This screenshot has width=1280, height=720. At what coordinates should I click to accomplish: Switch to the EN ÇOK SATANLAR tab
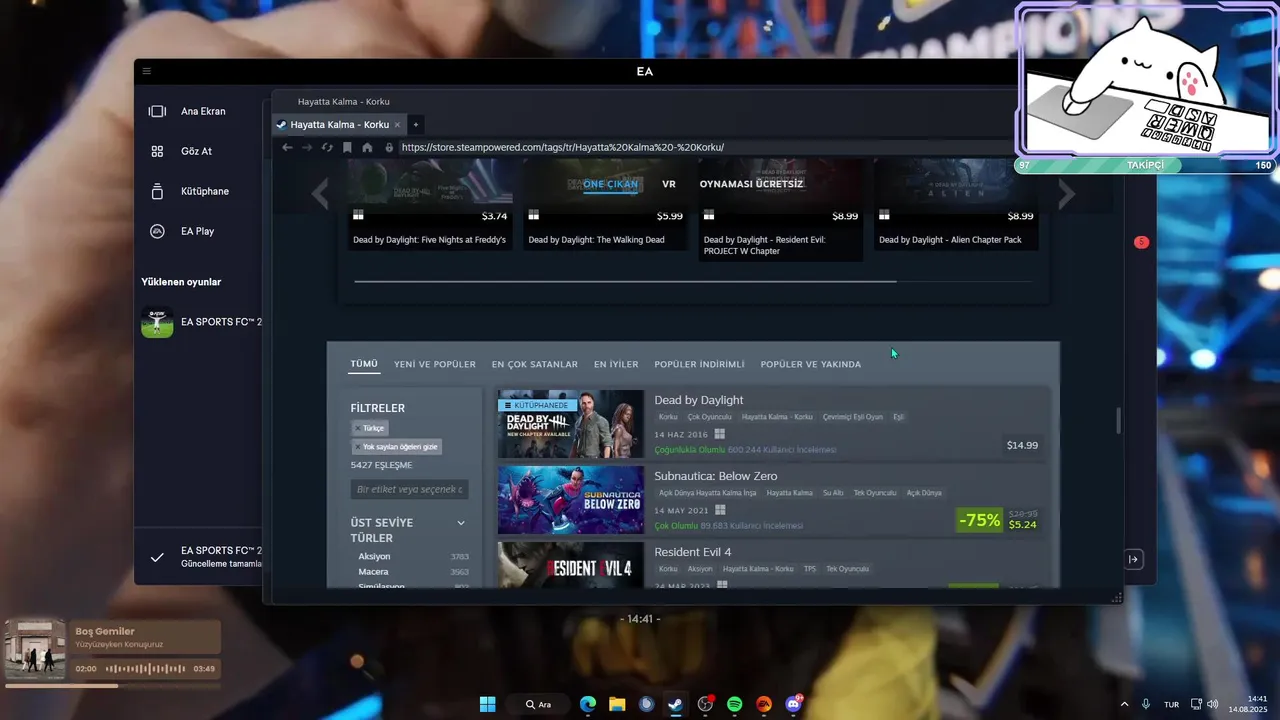pyautogui.click(x=535, y=364)
